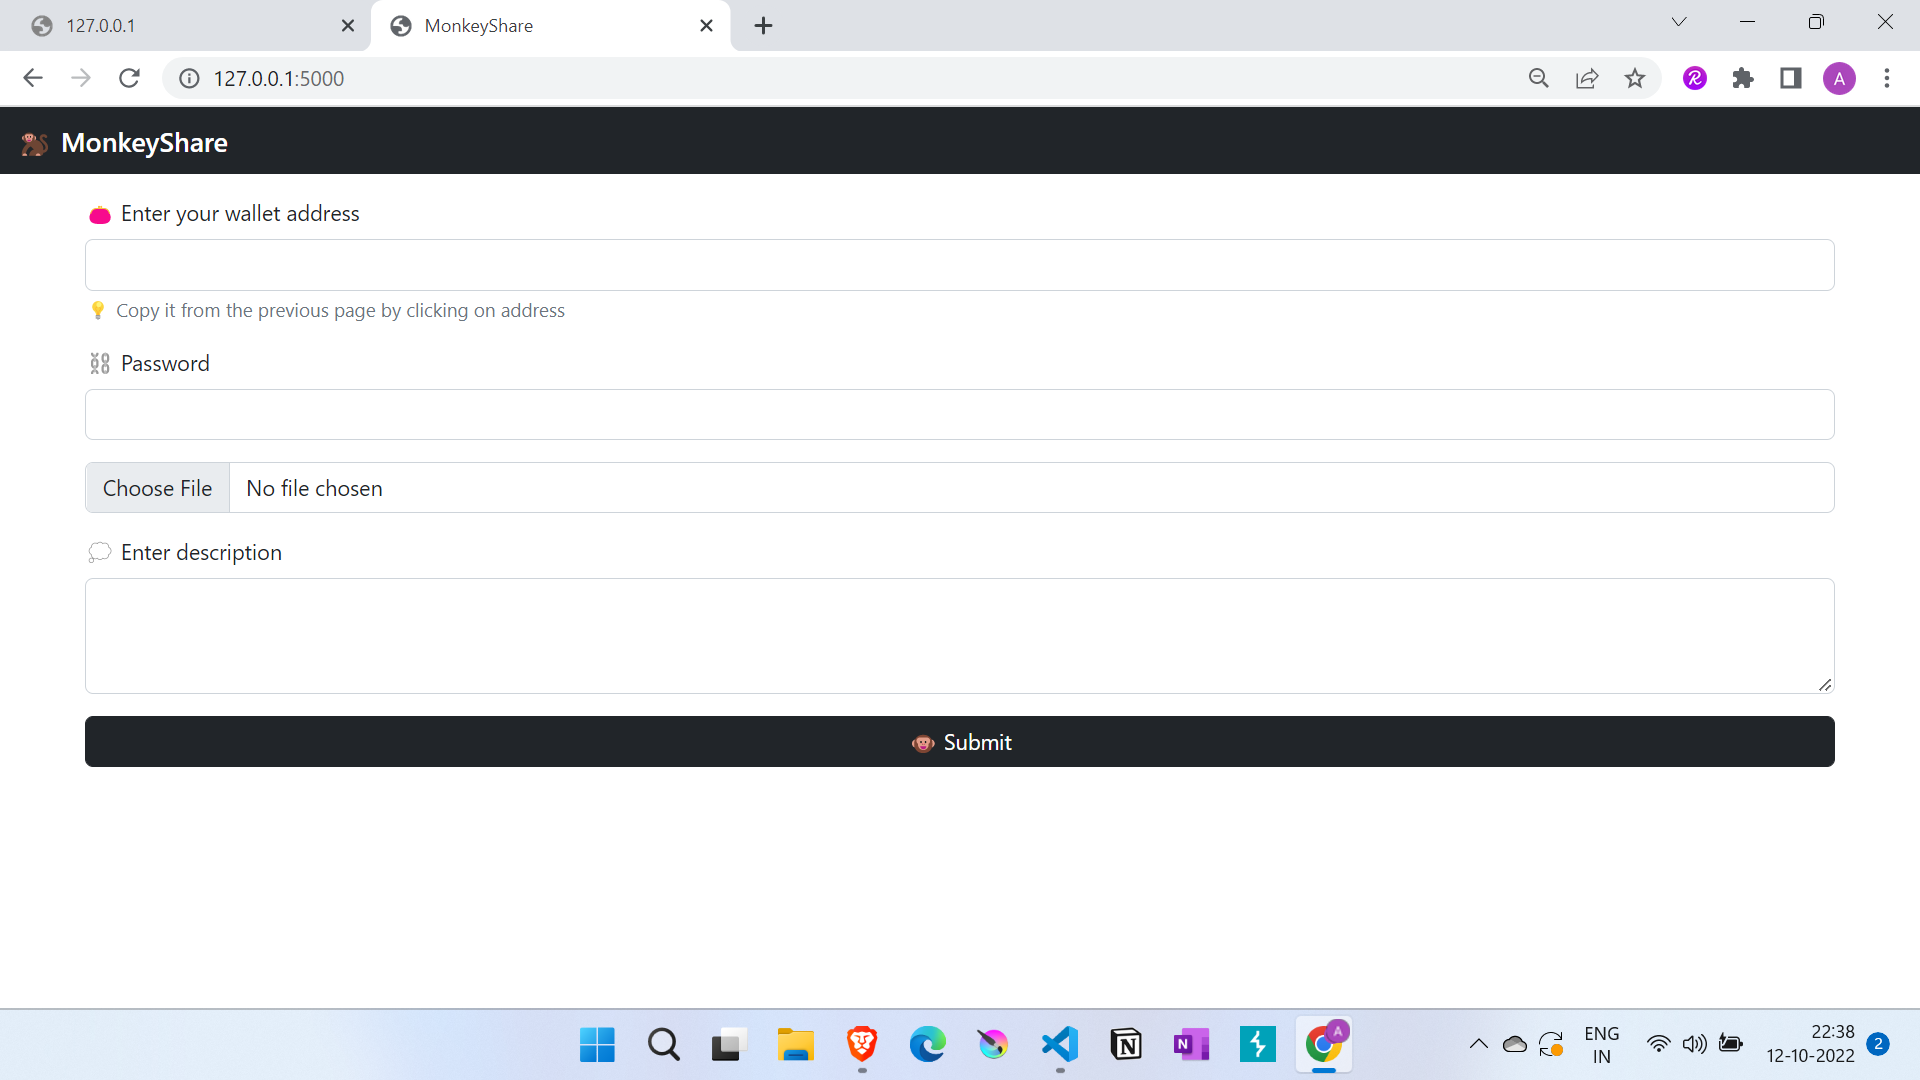Open the extensions puzzle-piece icon
The image size is (1920, 1080).
coord(1743,78)
